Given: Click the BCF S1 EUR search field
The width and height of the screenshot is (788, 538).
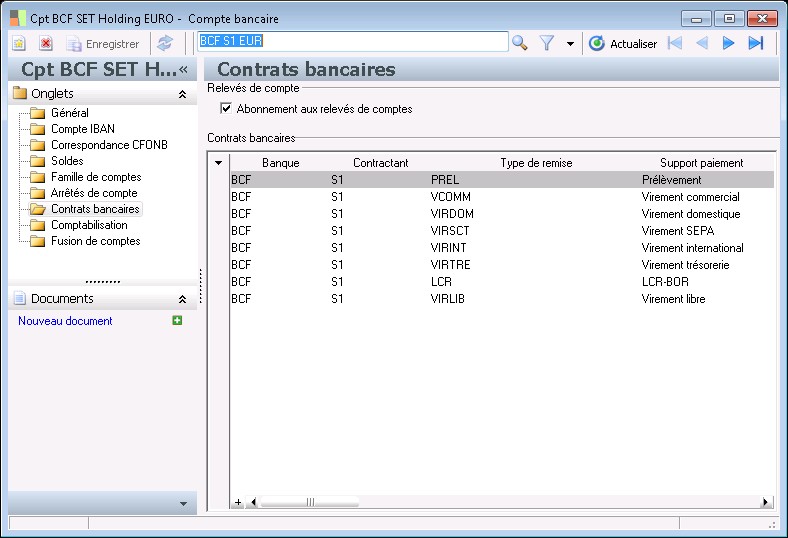Looking at the screenshot, I should (x=353, y=42).
